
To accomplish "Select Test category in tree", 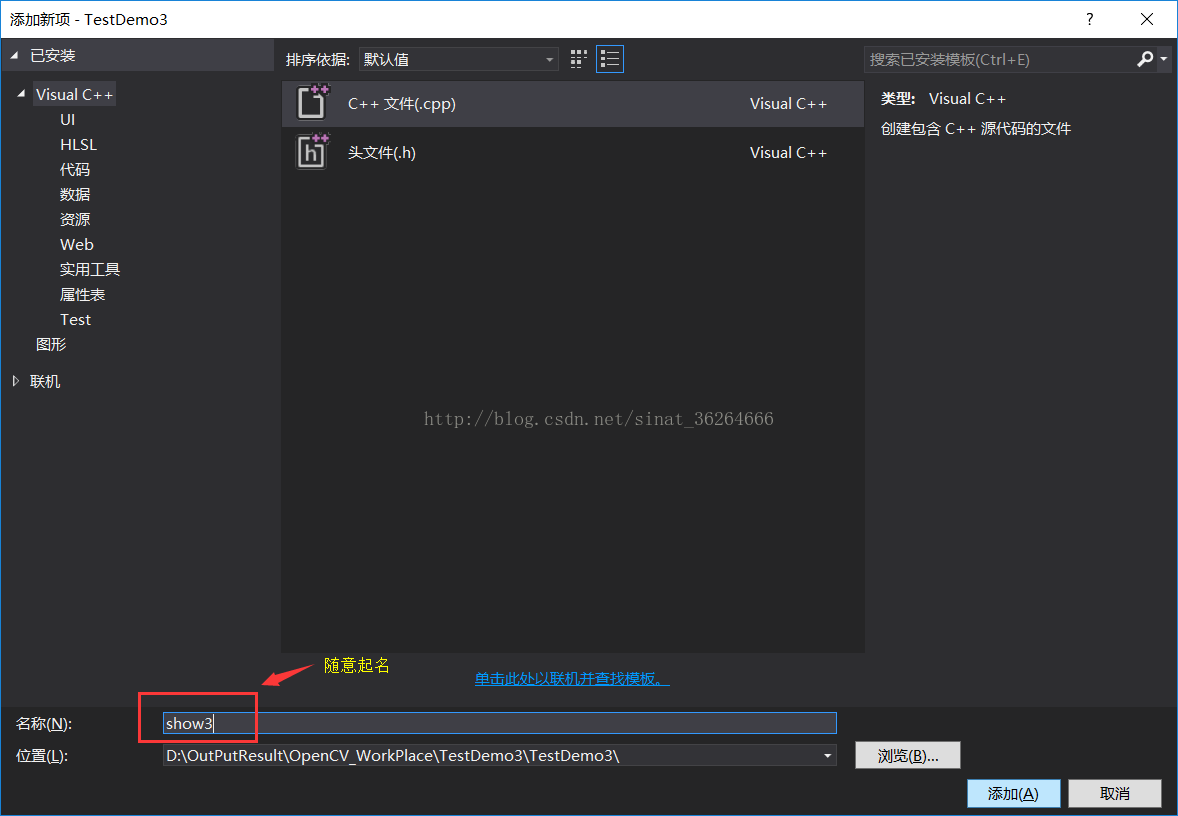I will [75, 319].
